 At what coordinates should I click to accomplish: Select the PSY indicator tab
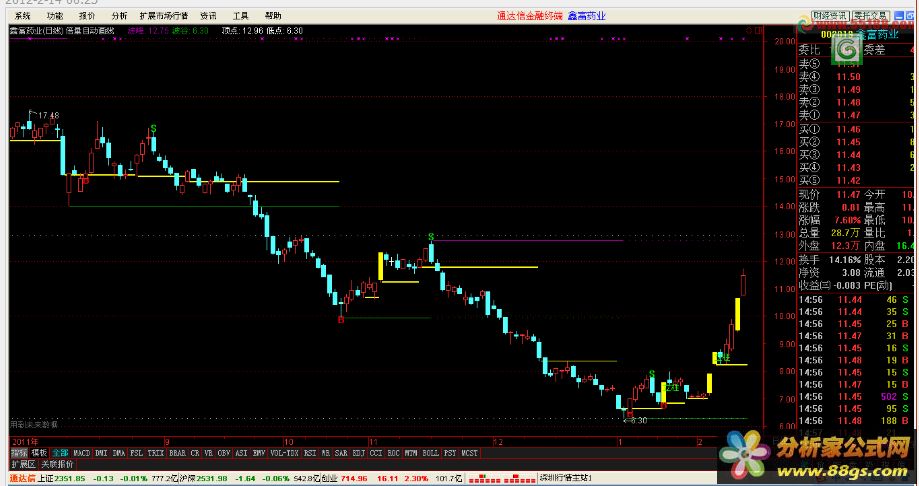(450, 453)
